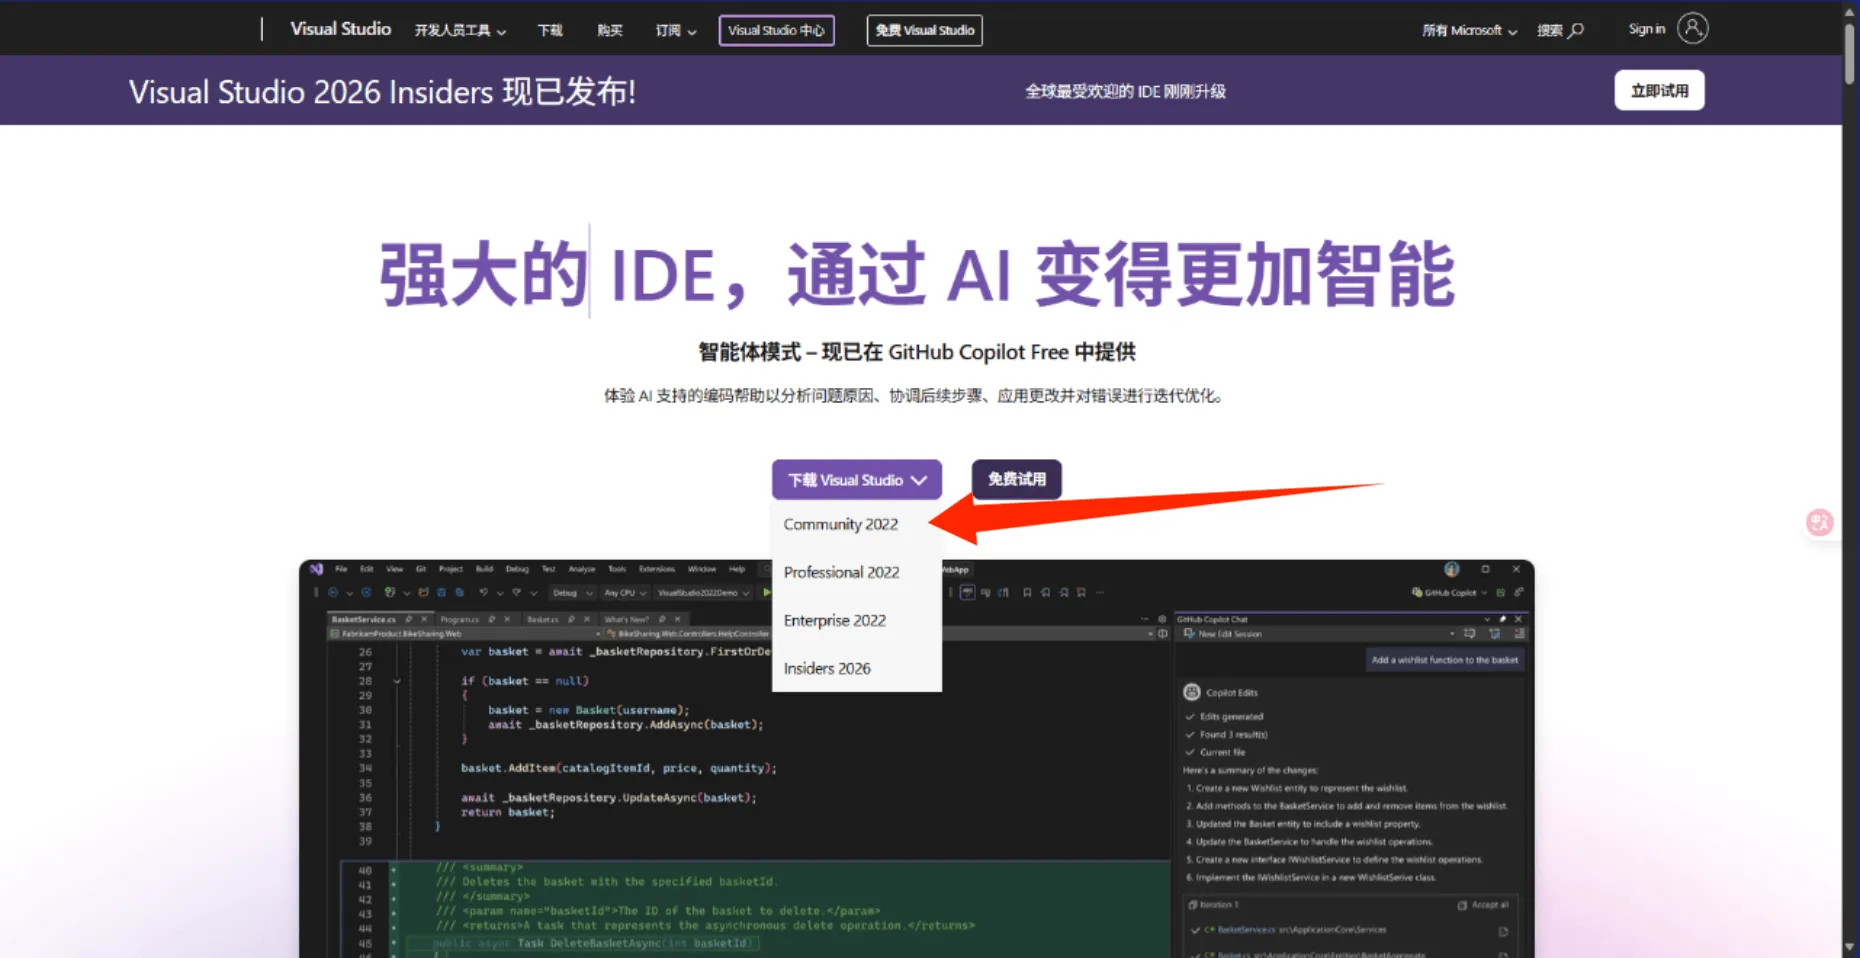Image resolution: width=1860 pixels, height=958 pixels.
Task: Collapse the 下载 Visual Studio dropdown button
Action: pyautogui.click(x=856, y=480)
